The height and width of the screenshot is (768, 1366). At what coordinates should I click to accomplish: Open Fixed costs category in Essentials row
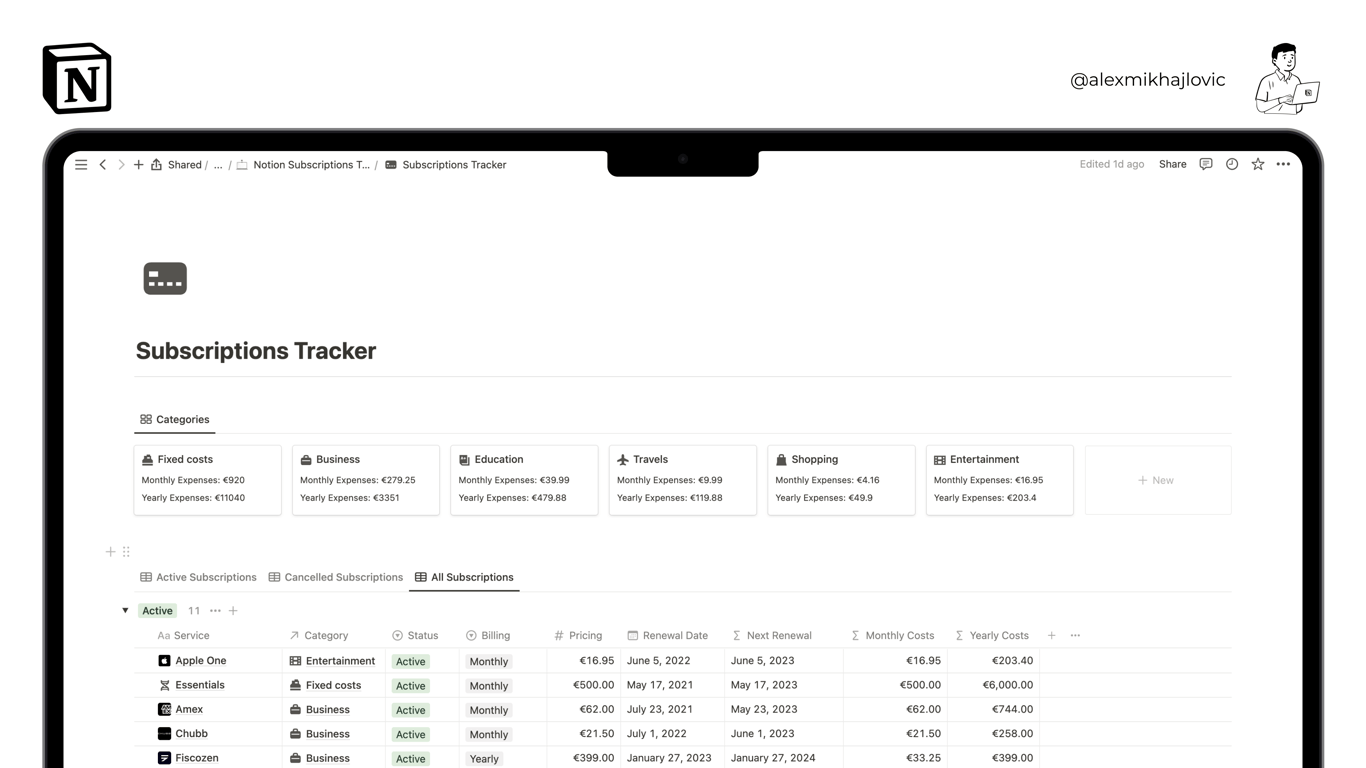[x=325, y=685]
